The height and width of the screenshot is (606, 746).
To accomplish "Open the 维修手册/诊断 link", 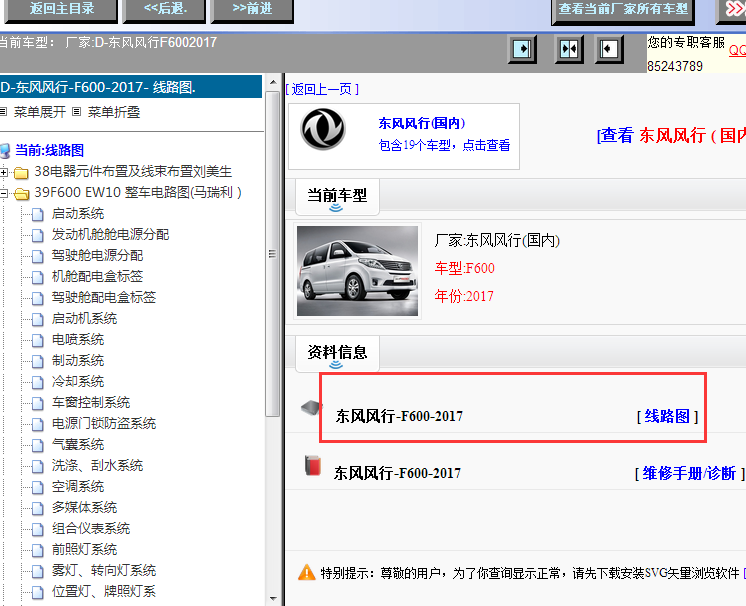I will pos(689,474).
